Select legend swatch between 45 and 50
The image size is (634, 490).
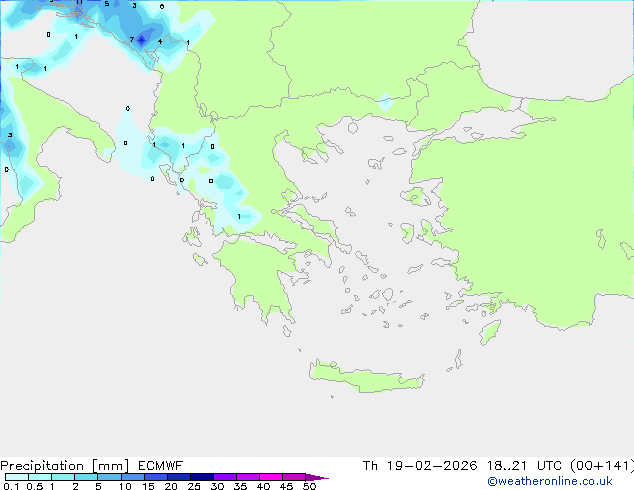(294, 477)
